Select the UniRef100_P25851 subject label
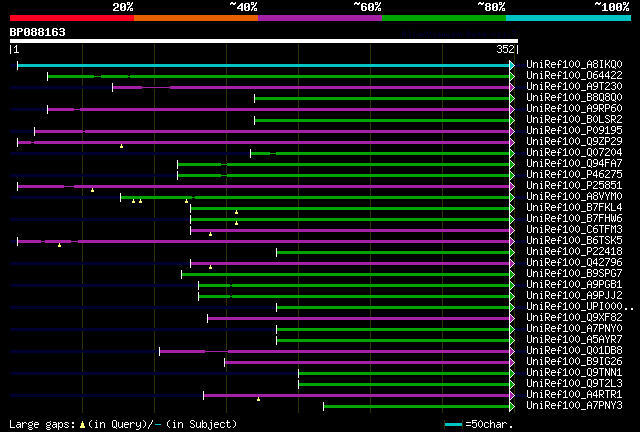 click(574, 186)
